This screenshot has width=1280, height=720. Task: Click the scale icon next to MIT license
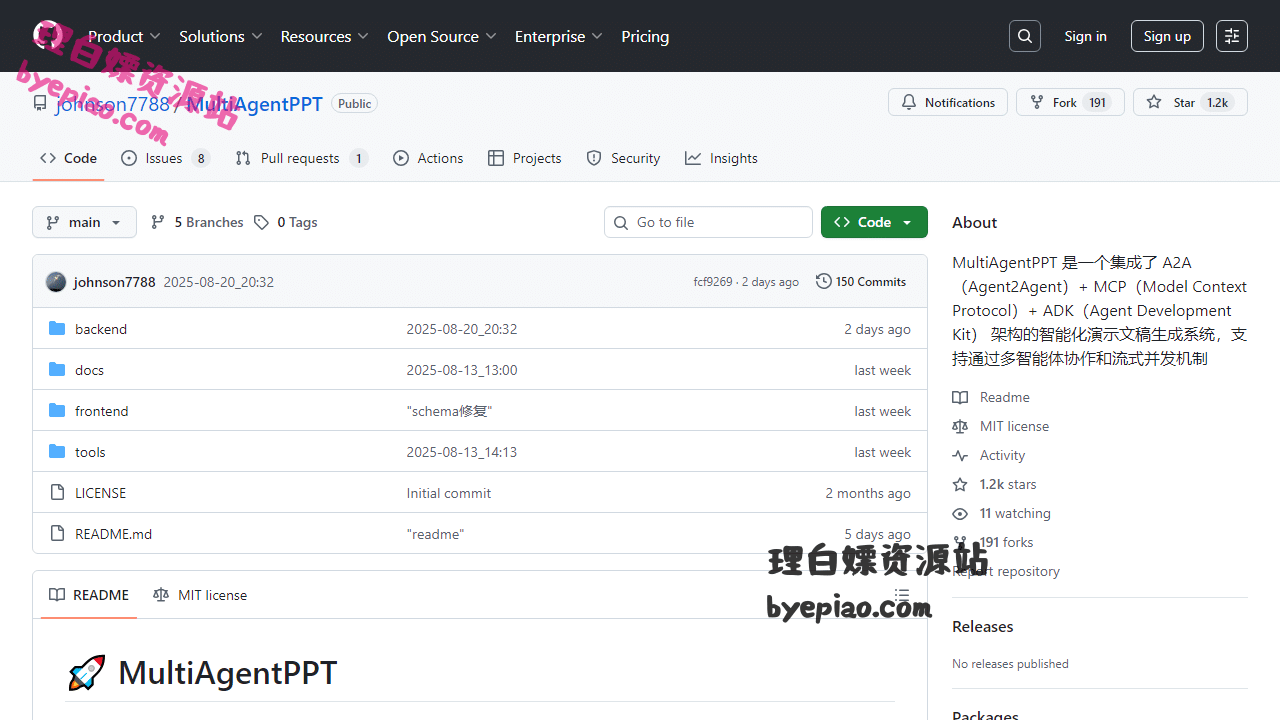click(960, 426)
